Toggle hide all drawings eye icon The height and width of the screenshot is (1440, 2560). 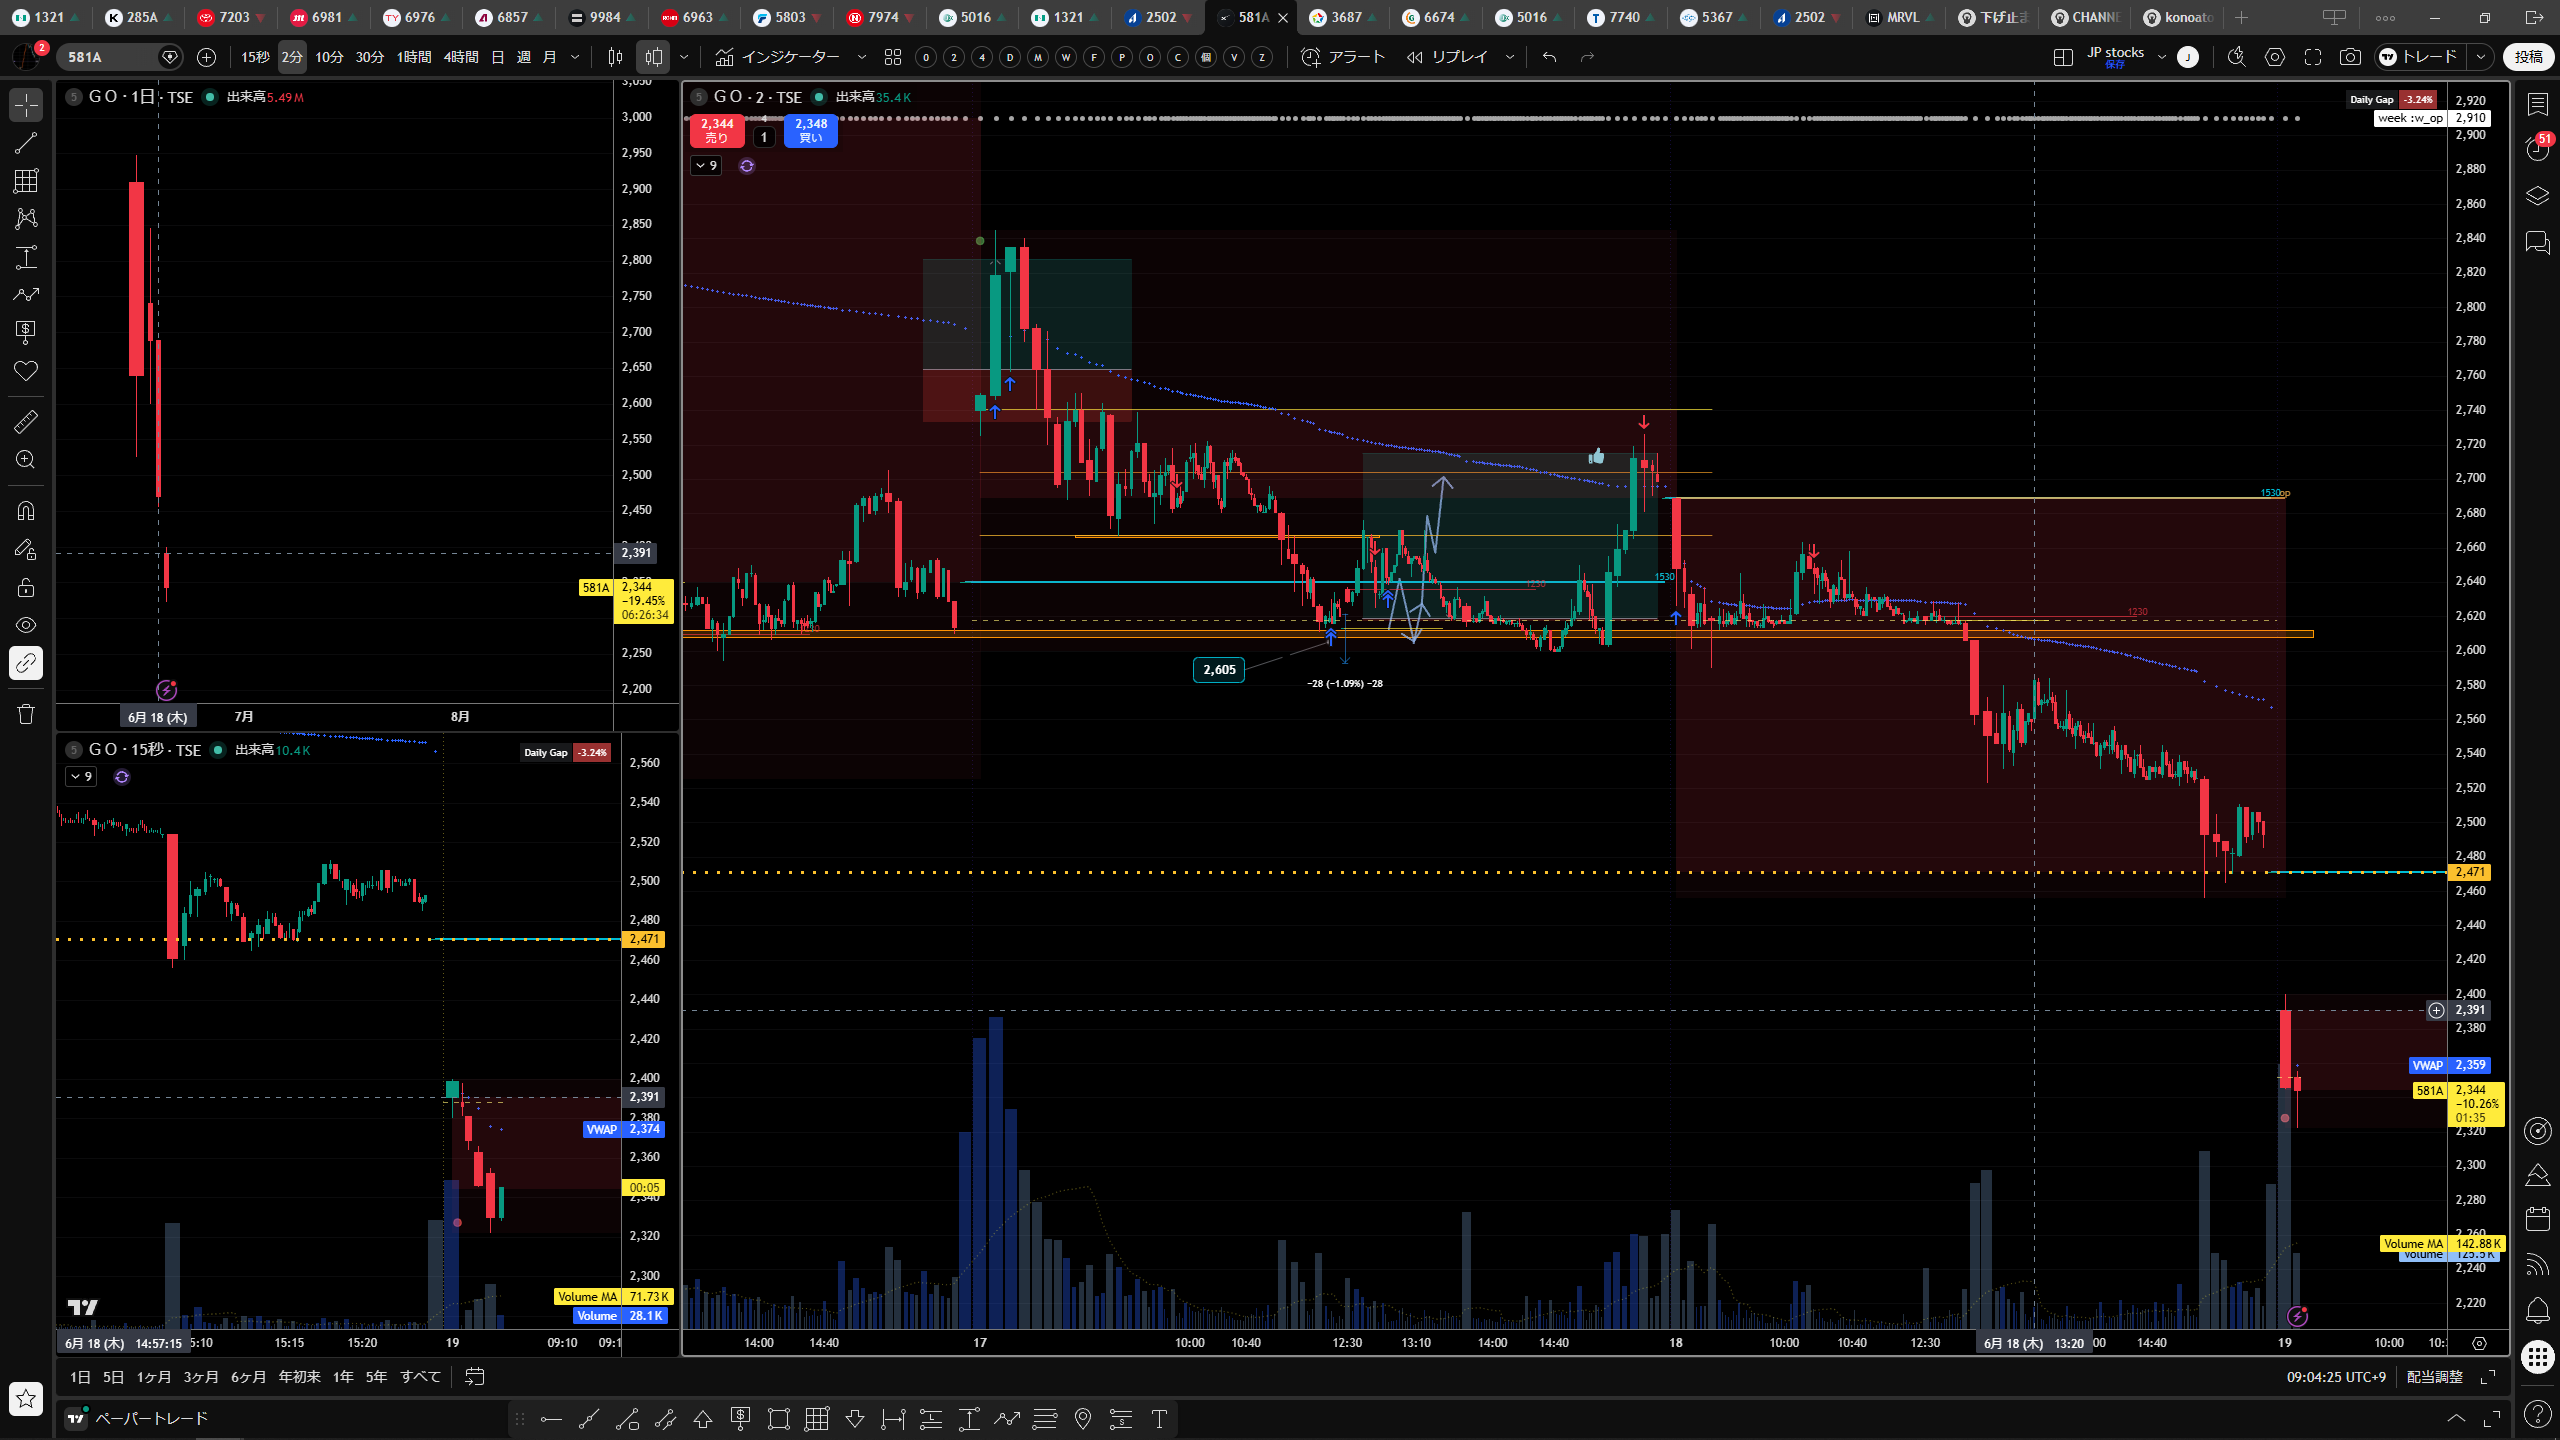[x=26, y=625]
